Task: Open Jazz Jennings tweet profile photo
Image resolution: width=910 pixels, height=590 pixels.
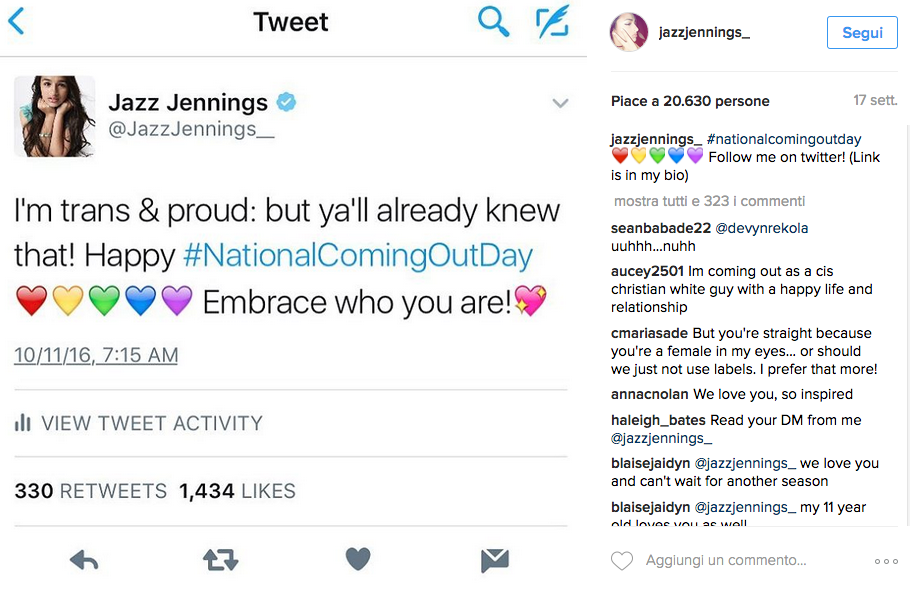Action: tap(55, 116)
